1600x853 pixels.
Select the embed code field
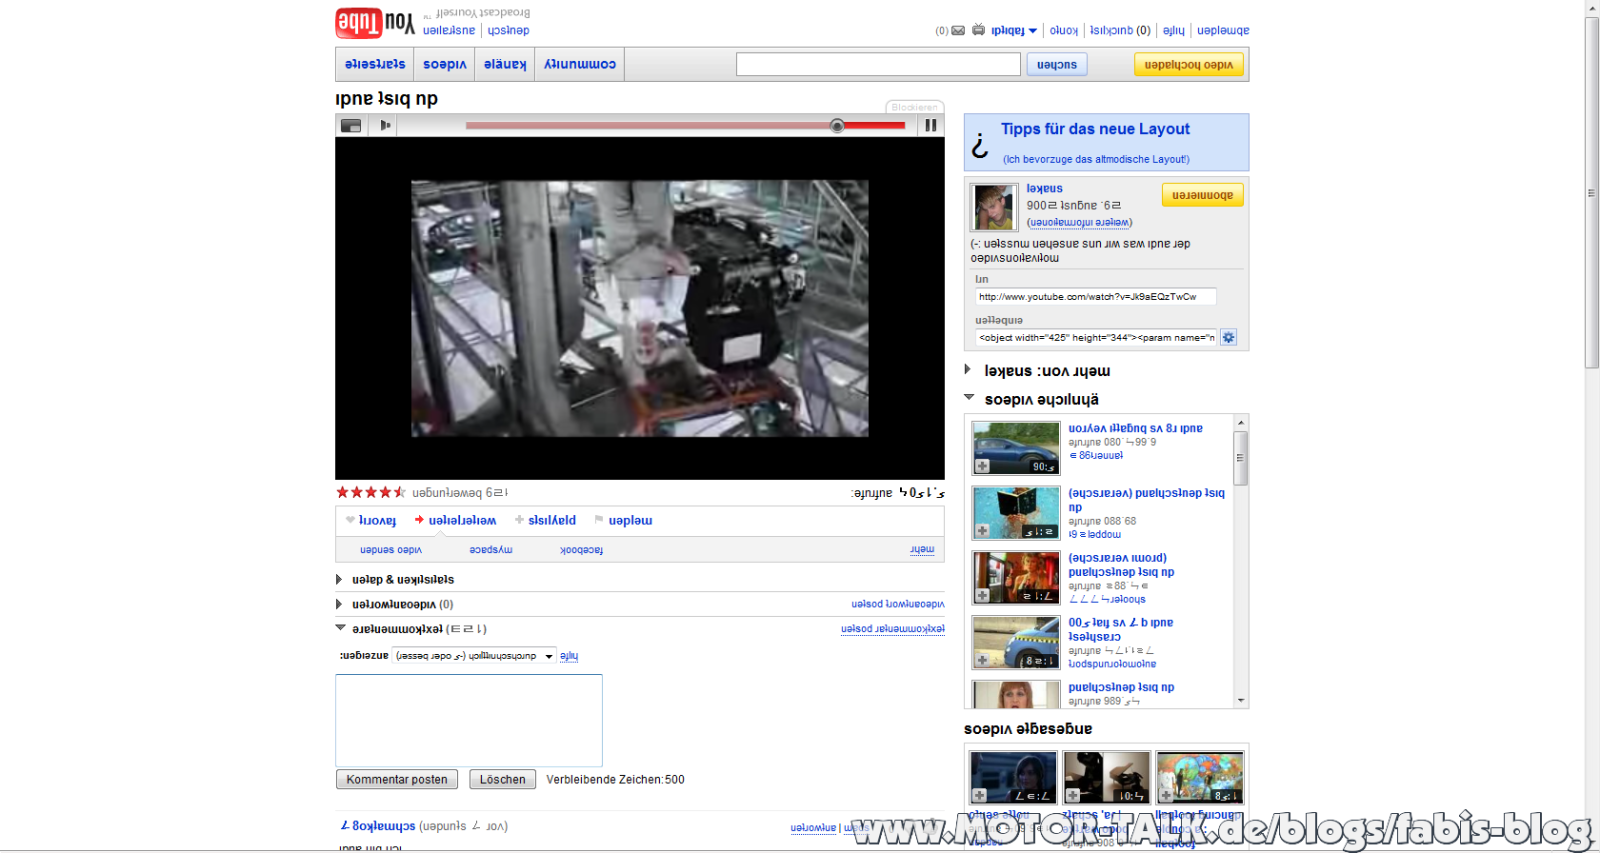1096,337
